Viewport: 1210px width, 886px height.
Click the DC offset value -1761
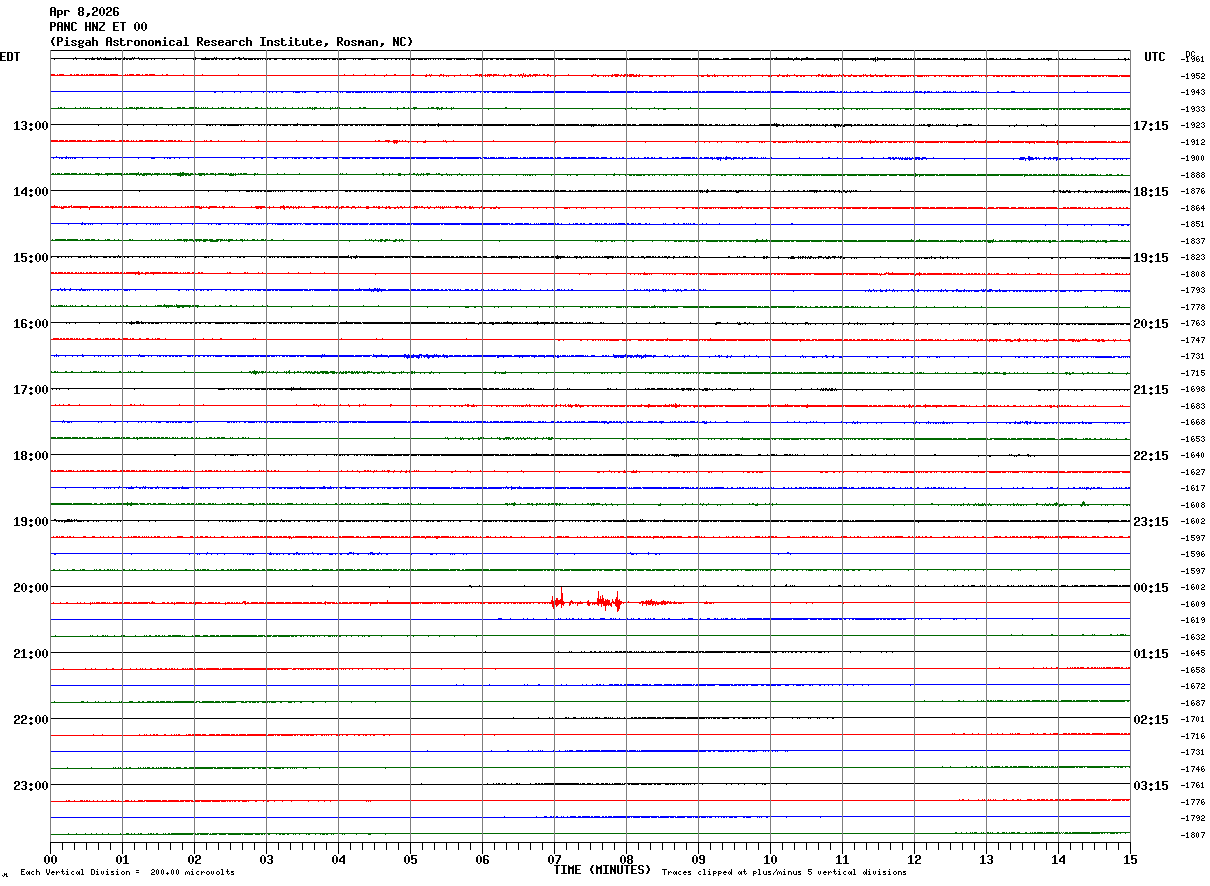pos(1192,786)
